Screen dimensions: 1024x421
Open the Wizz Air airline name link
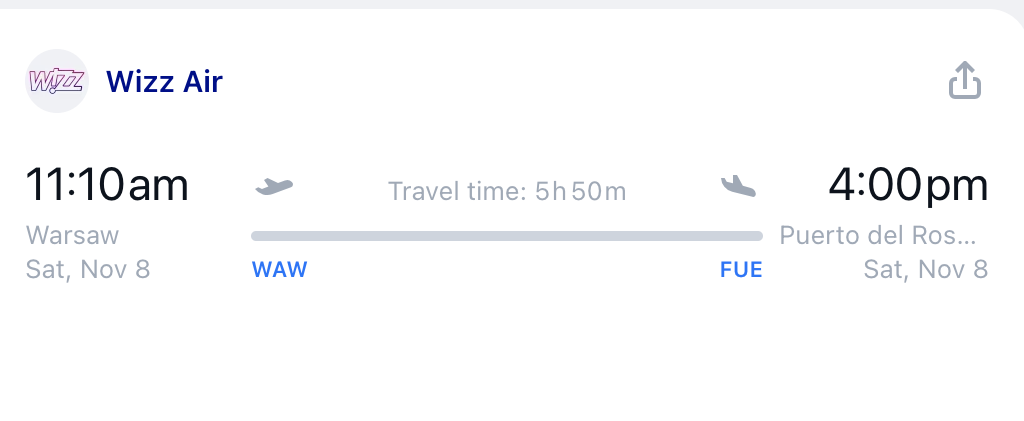pyautogui.click(x=164, y=81)
